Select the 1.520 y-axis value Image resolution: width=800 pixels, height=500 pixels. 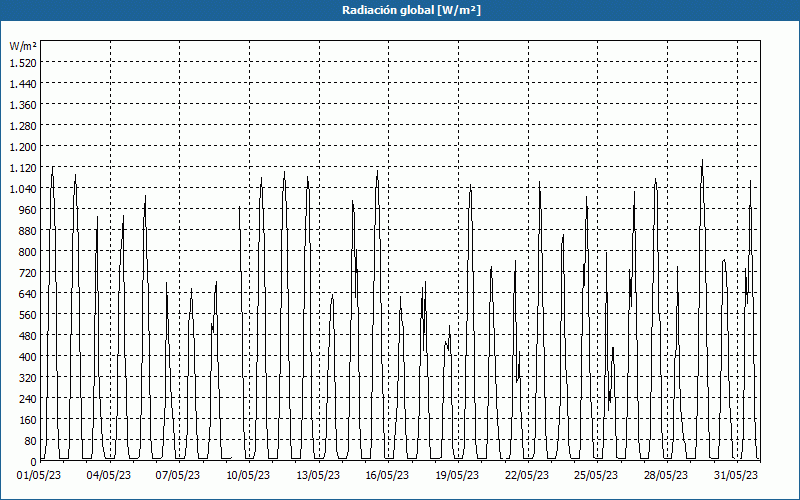[x=23, y=62]
